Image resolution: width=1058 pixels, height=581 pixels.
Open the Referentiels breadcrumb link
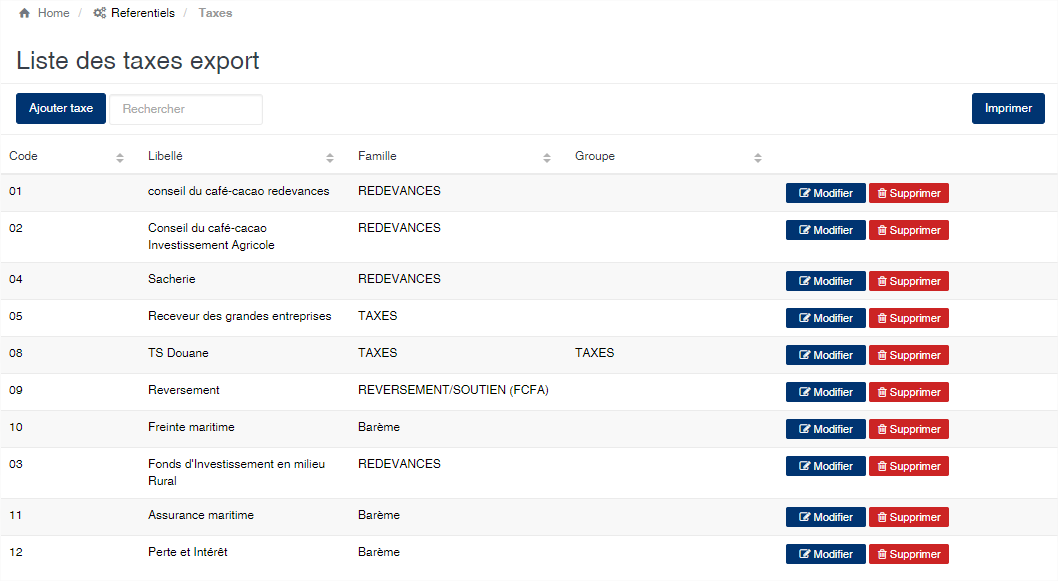pos(142,13)
